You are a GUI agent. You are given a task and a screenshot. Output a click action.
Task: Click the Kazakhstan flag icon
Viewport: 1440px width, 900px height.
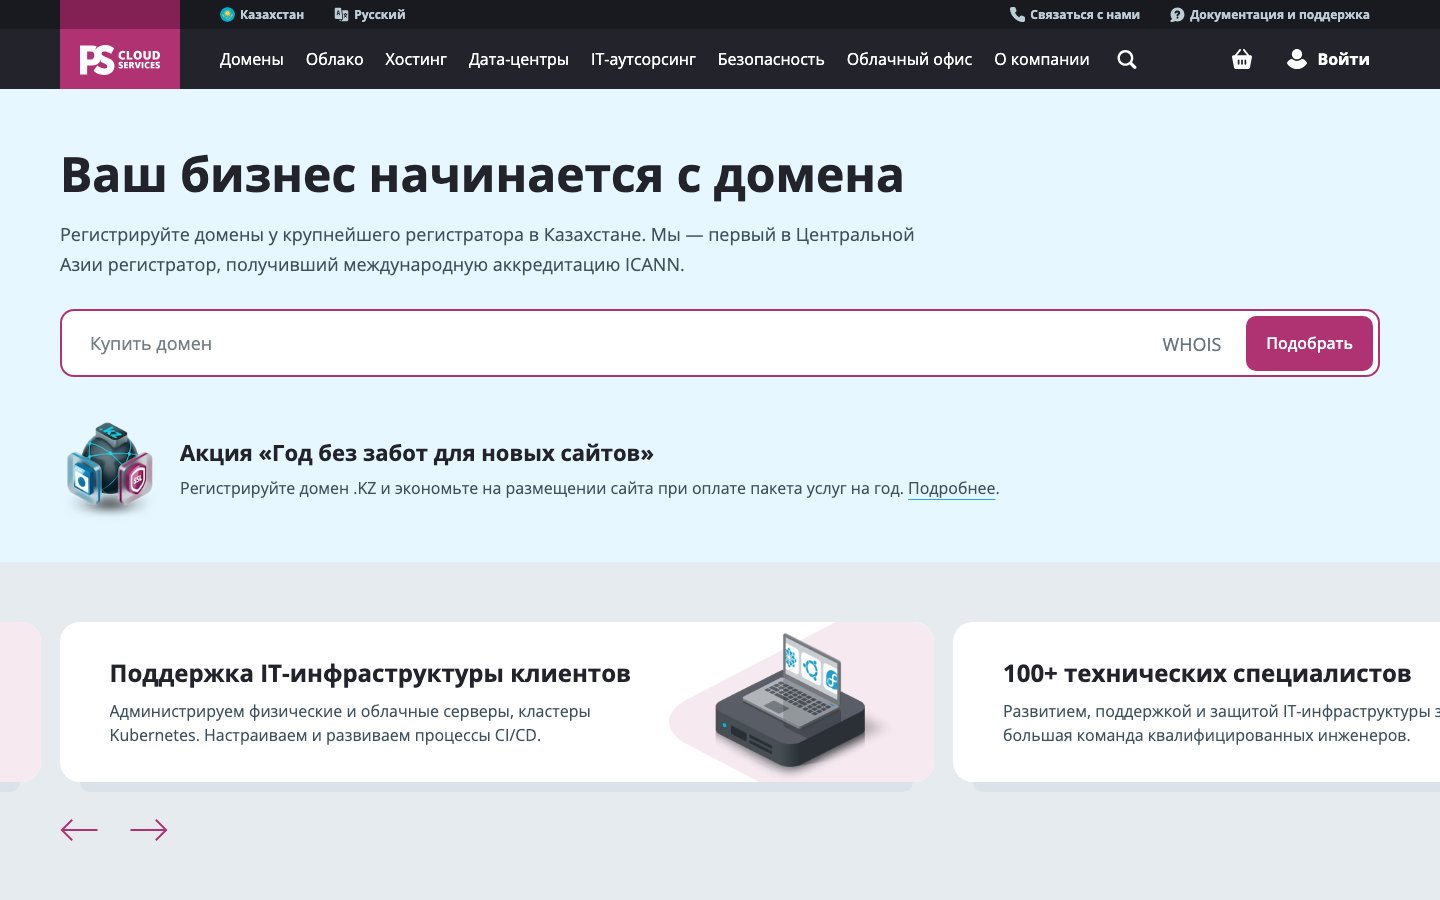point(227,14)
